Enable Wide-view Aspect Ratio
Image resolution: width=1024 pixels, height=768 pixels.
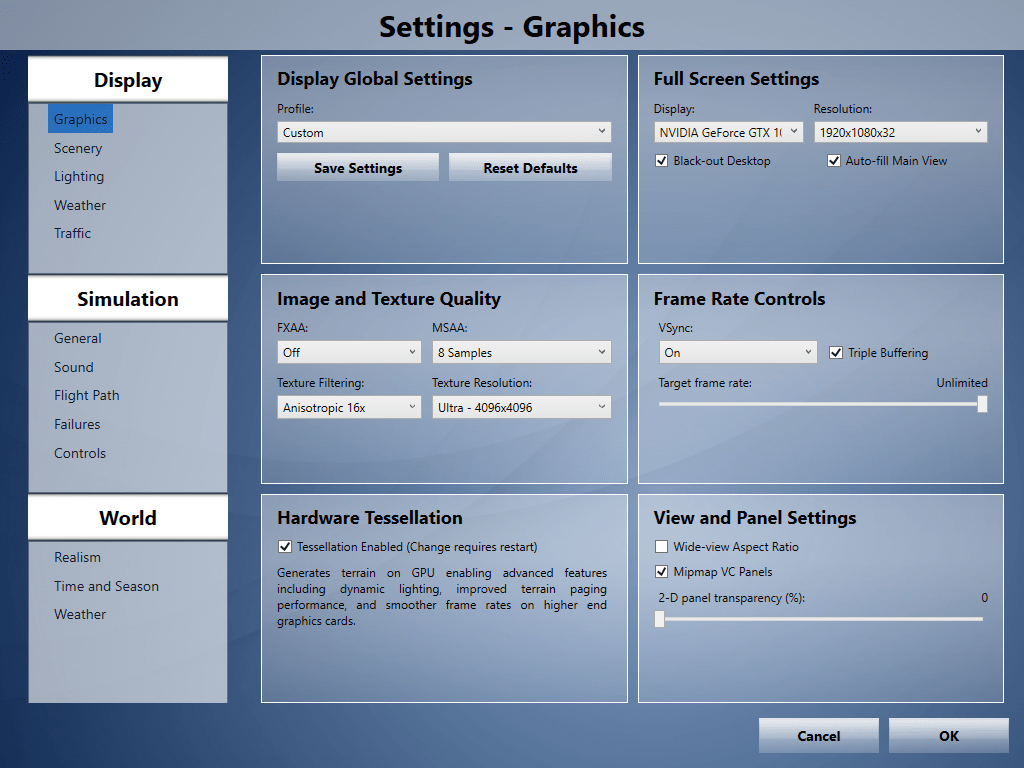661,547
